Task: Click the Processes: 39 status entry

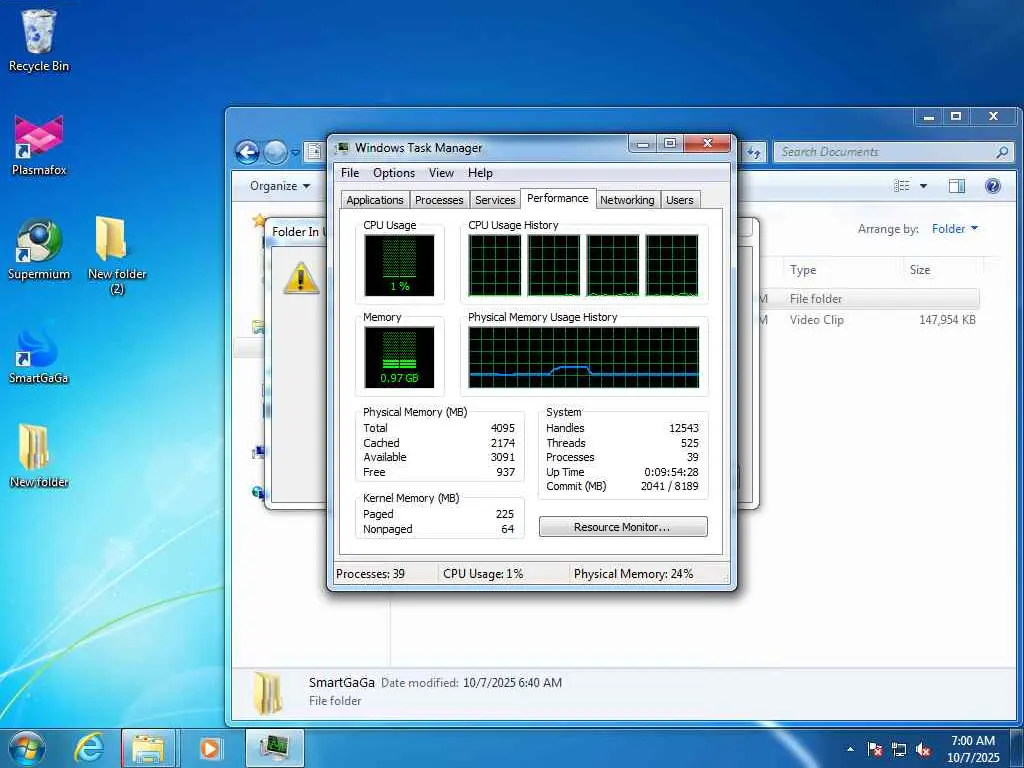Action: pos(370,574)
